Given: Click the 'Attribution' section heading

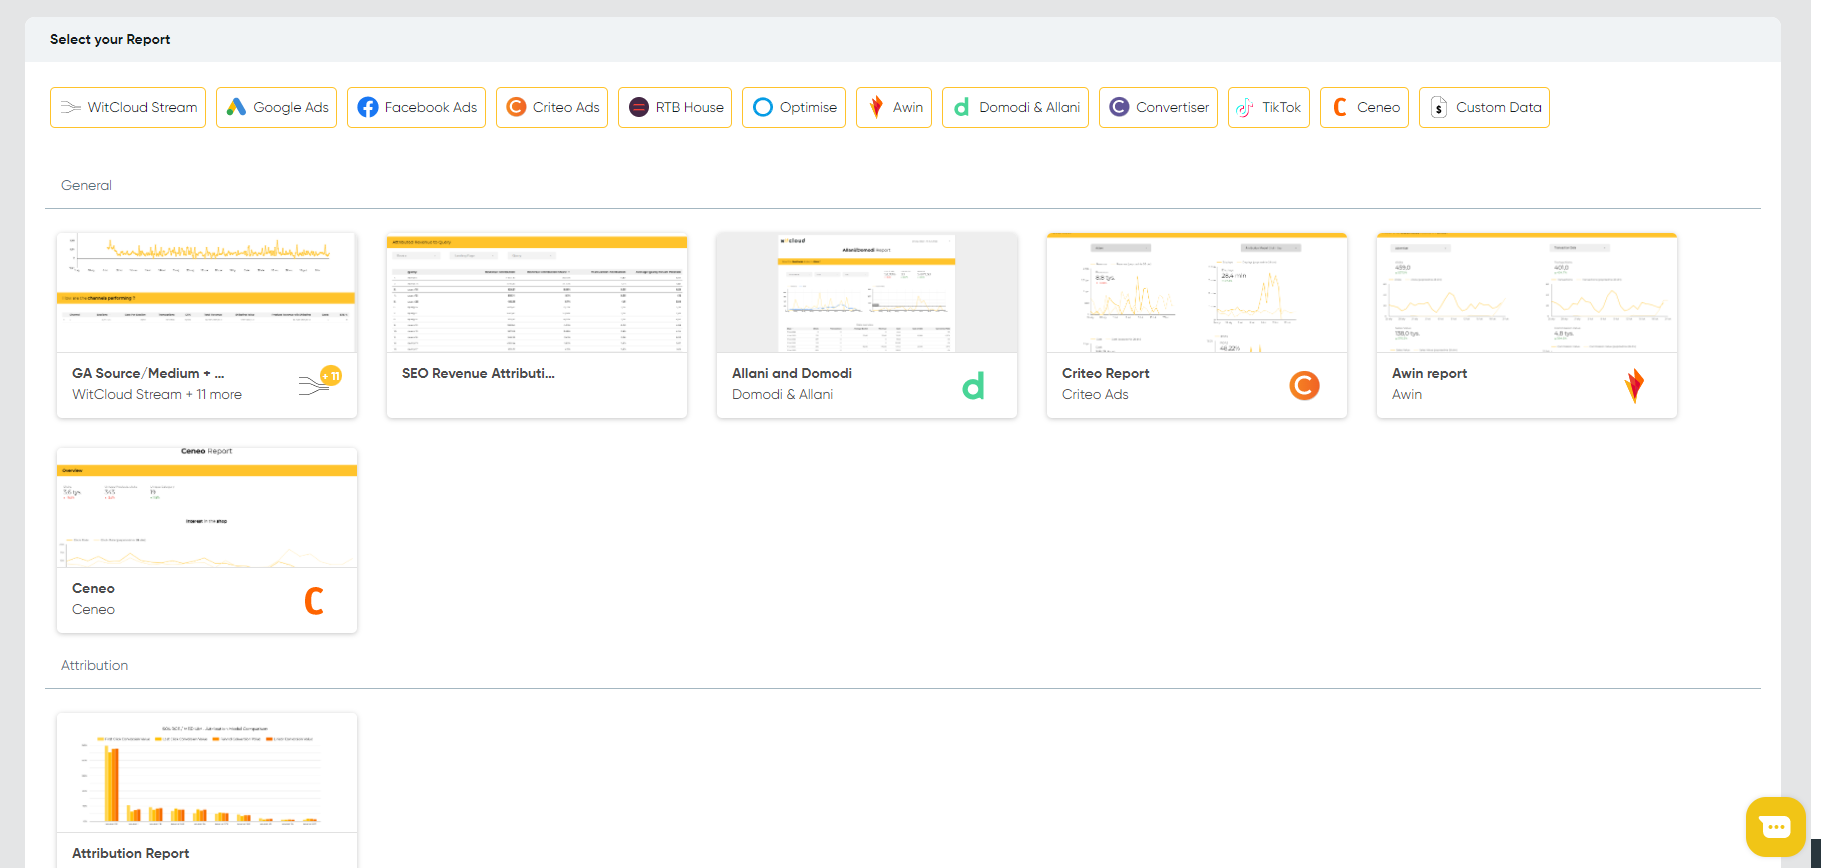Looking at the screenshot, I should click(94, 665).
